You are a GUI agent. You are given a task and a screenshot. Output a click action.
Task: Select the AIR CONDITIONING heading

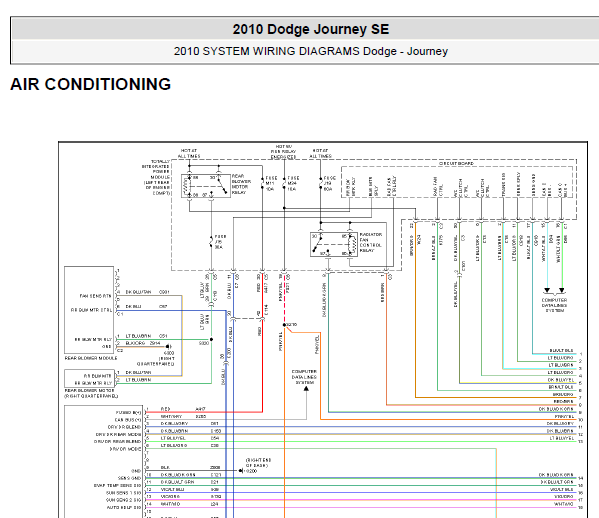click(91, 84)
